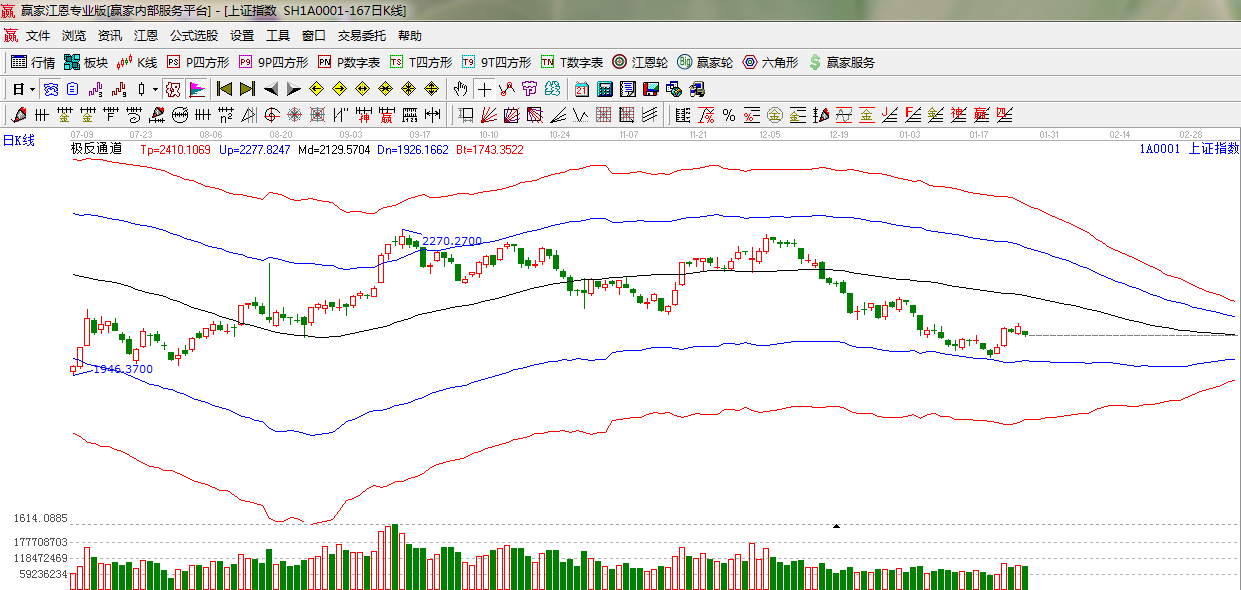
Task: Expand the 日 period dropdown arrow
Action: (32, 89)
